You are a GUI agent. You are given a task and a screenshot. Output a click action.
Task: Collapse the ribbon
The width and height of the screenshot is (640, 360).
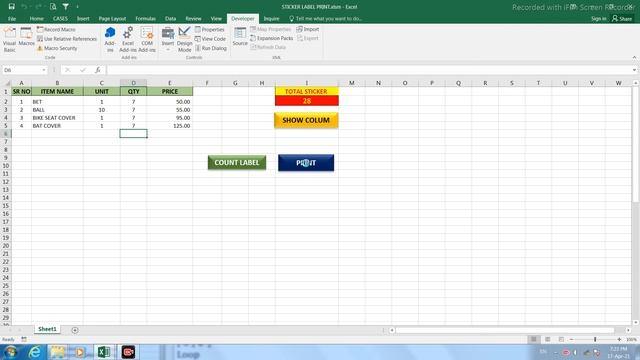point(634,58)
